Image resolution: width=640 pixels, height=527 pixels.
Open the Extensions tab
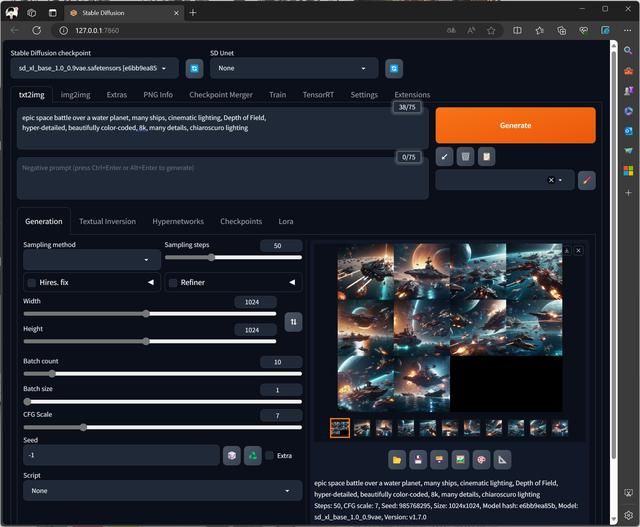(412, 94)
